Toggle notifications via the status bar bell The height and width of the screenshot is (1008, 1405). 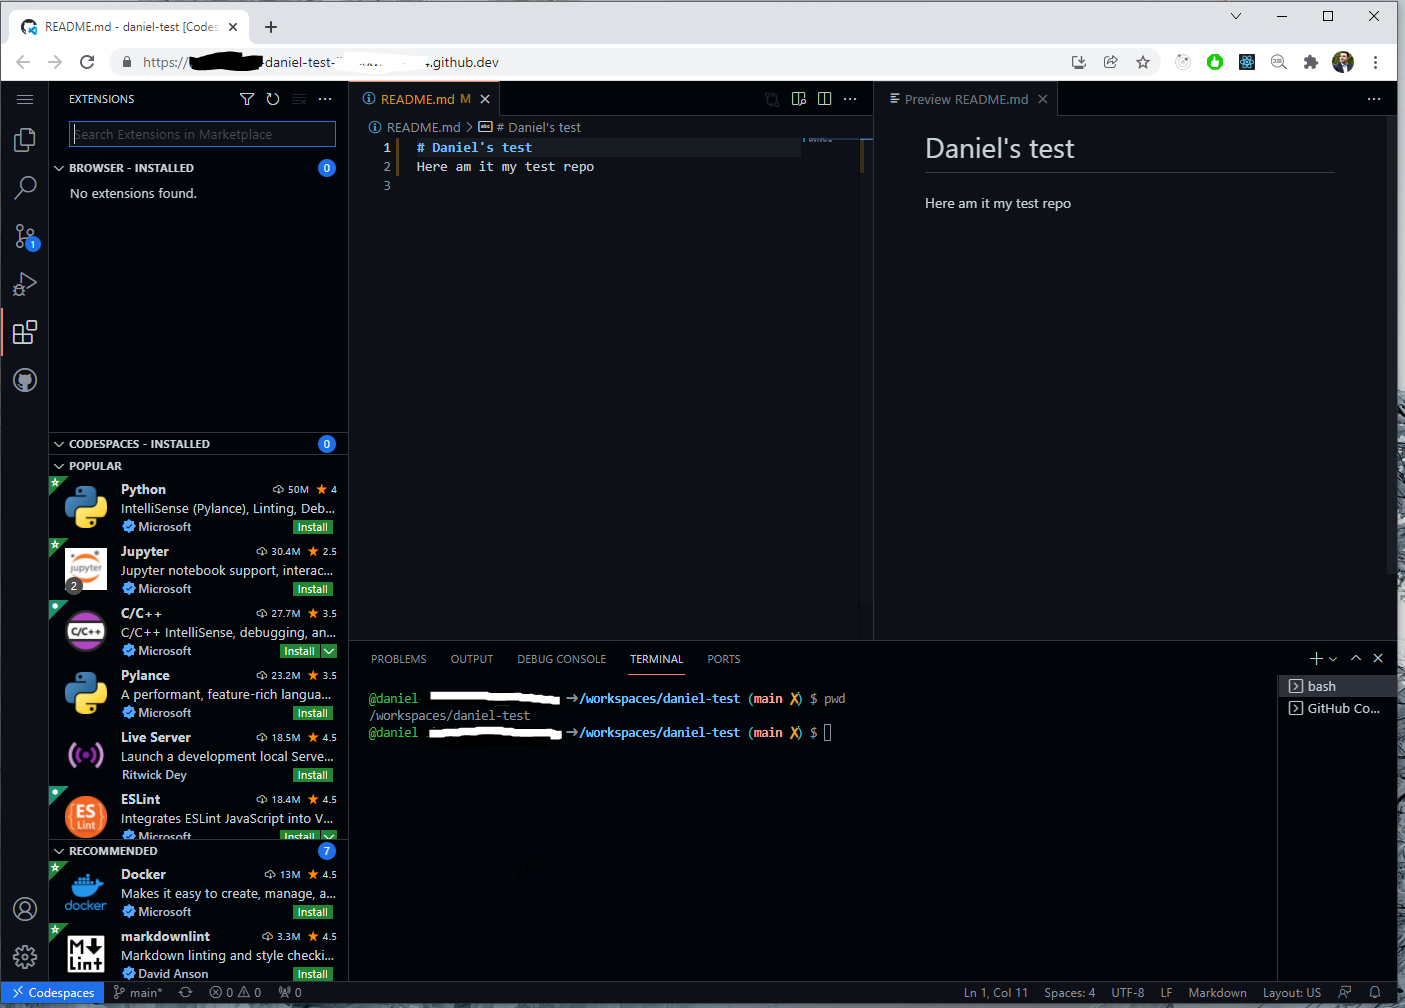pyautogui.click(x=1374, y=992)
